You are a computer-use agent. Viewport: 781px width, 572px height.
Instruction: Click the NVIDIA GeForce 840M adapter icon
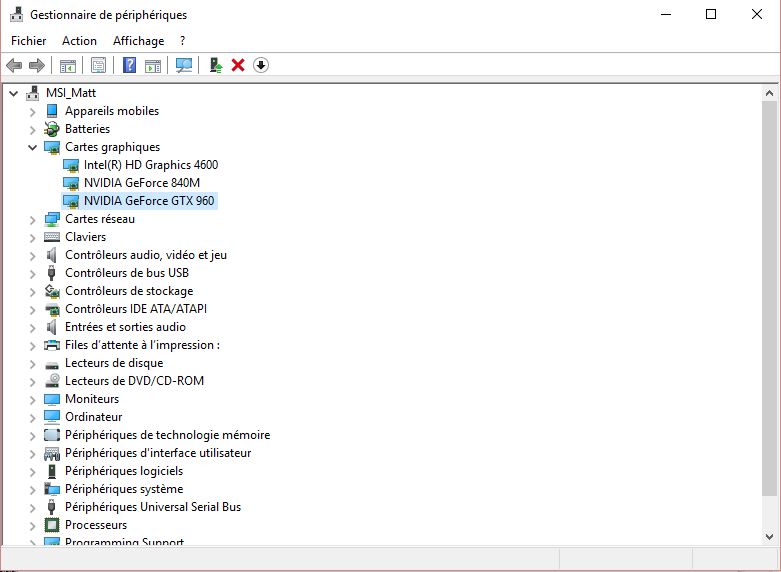(x=71, y=183)
